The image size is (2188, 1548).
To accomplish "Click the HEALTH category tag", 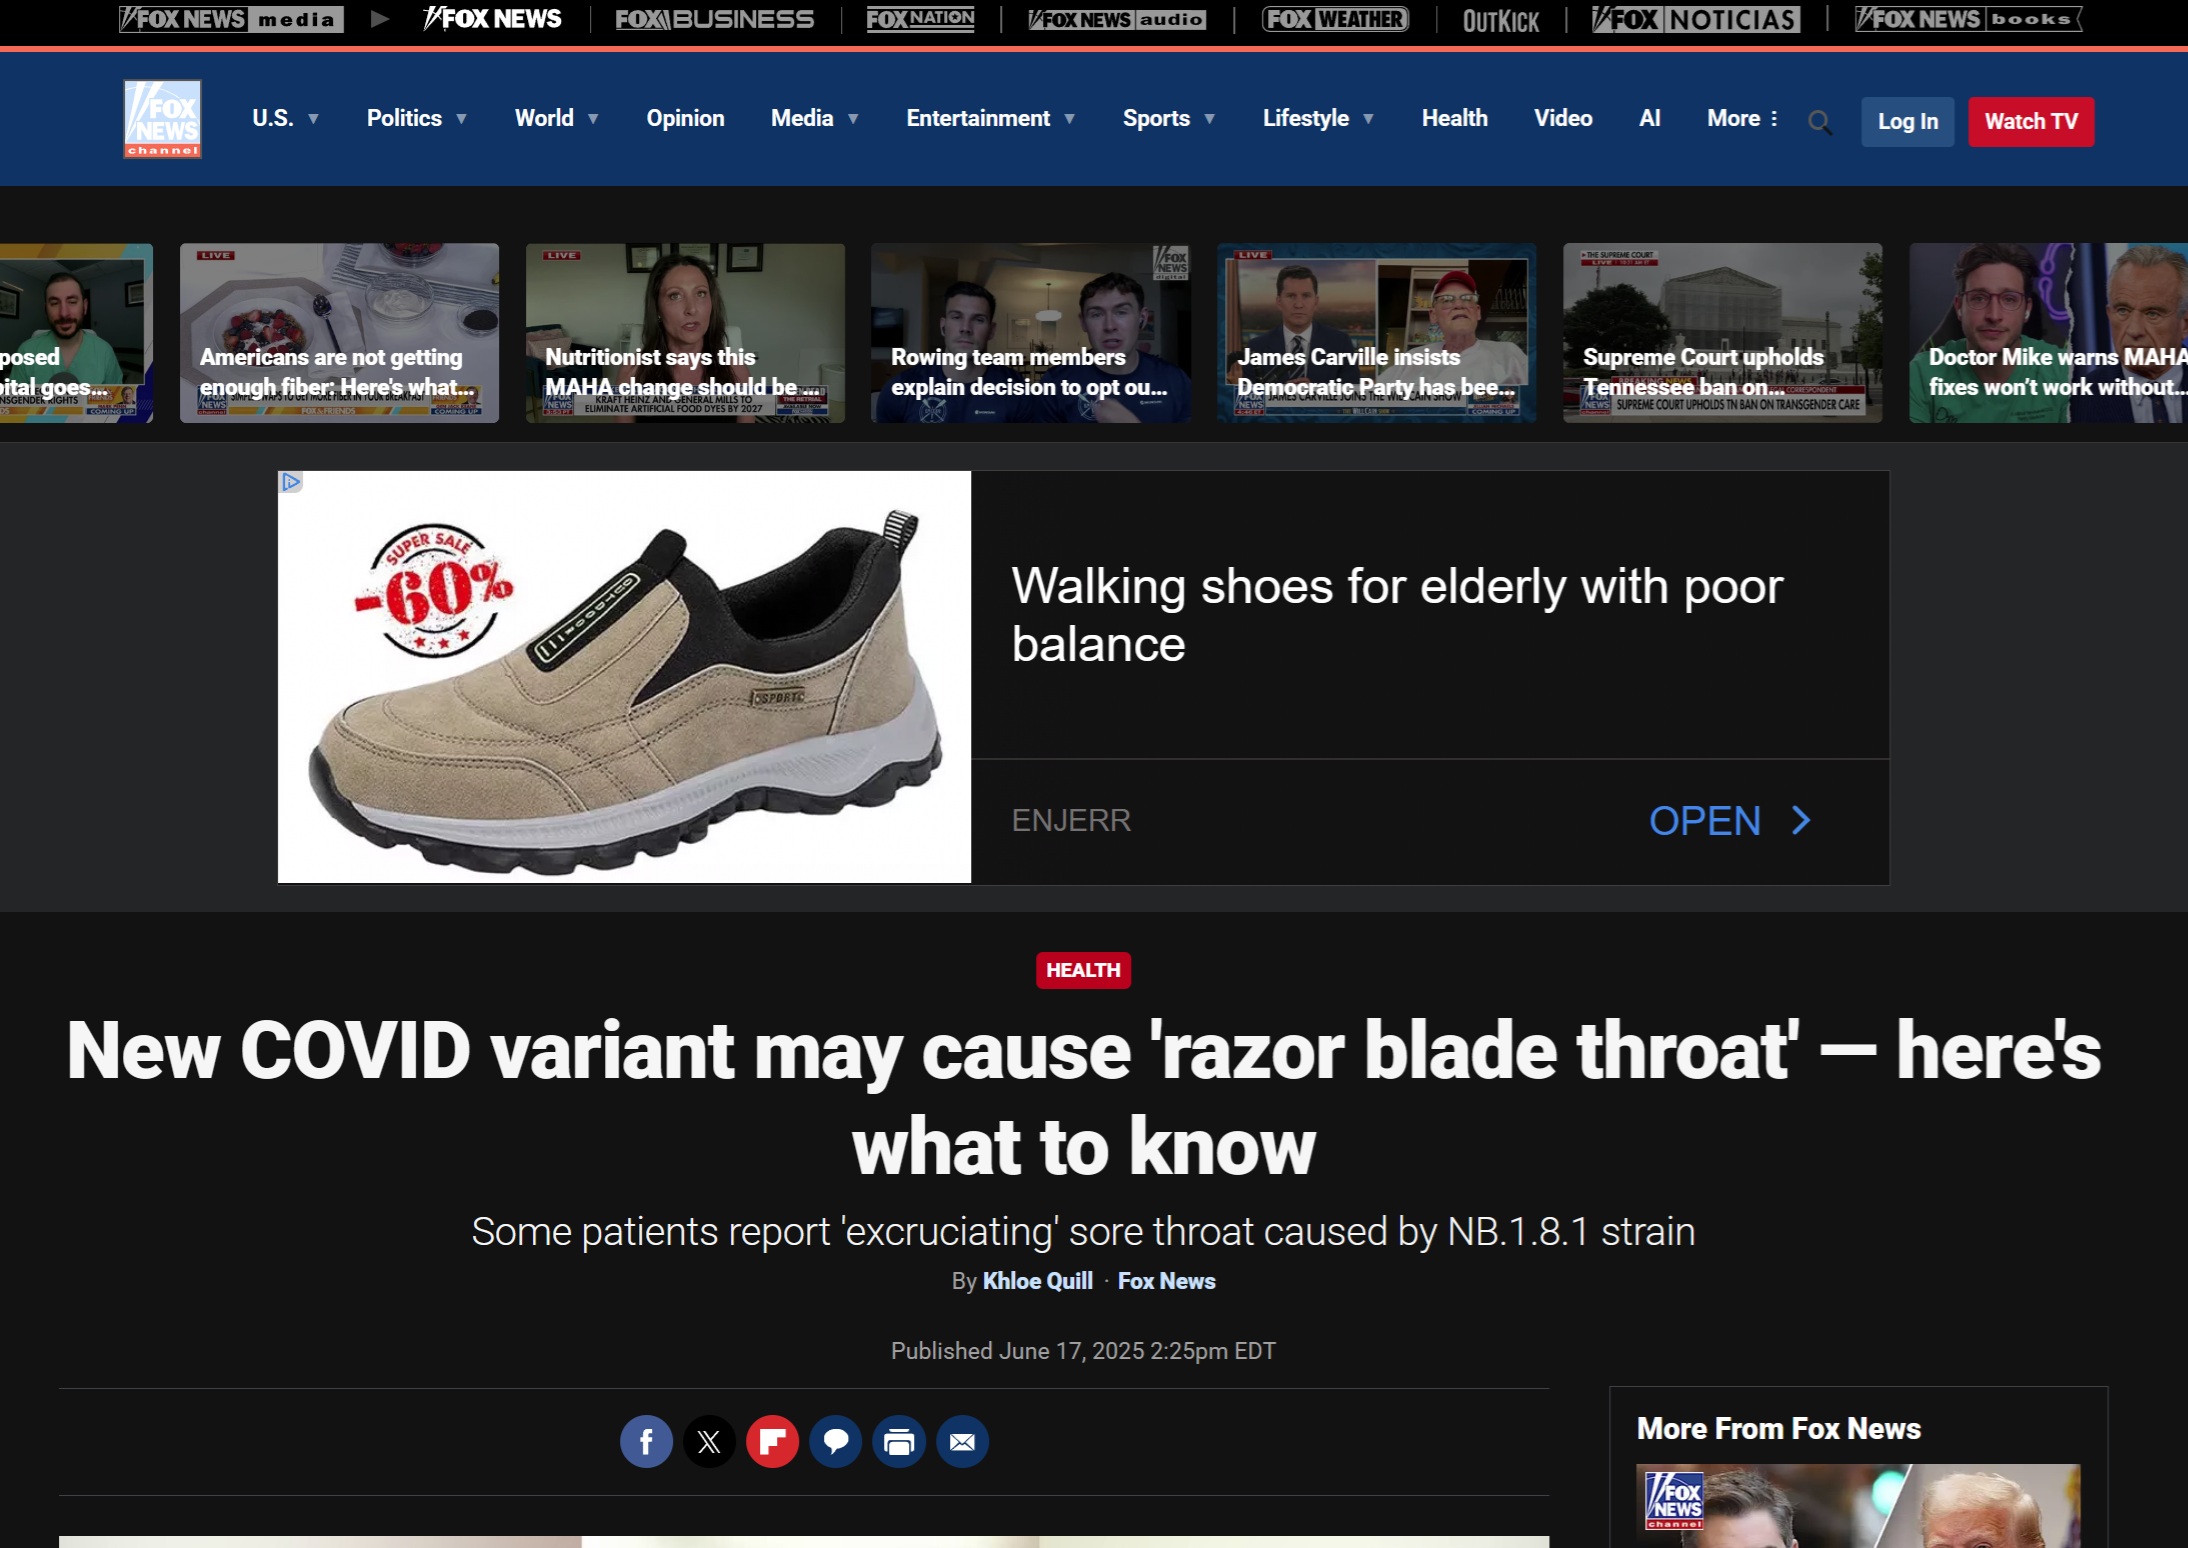I will pyautogui.click(x=1083, y=970).
